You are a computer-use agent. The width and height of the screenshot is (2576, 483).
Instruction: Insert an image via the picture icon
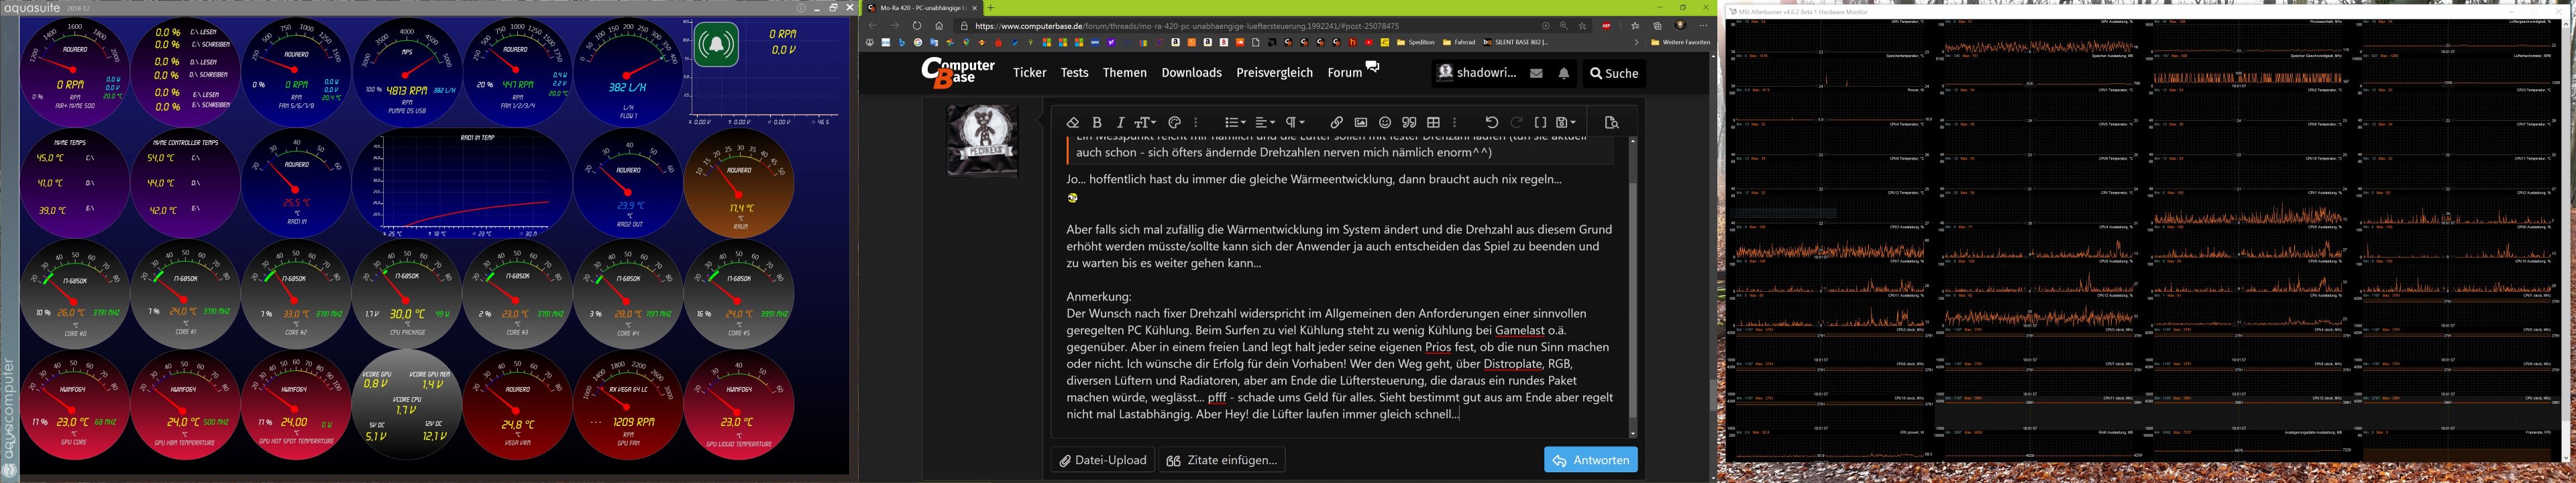(x=1361, y=122)
